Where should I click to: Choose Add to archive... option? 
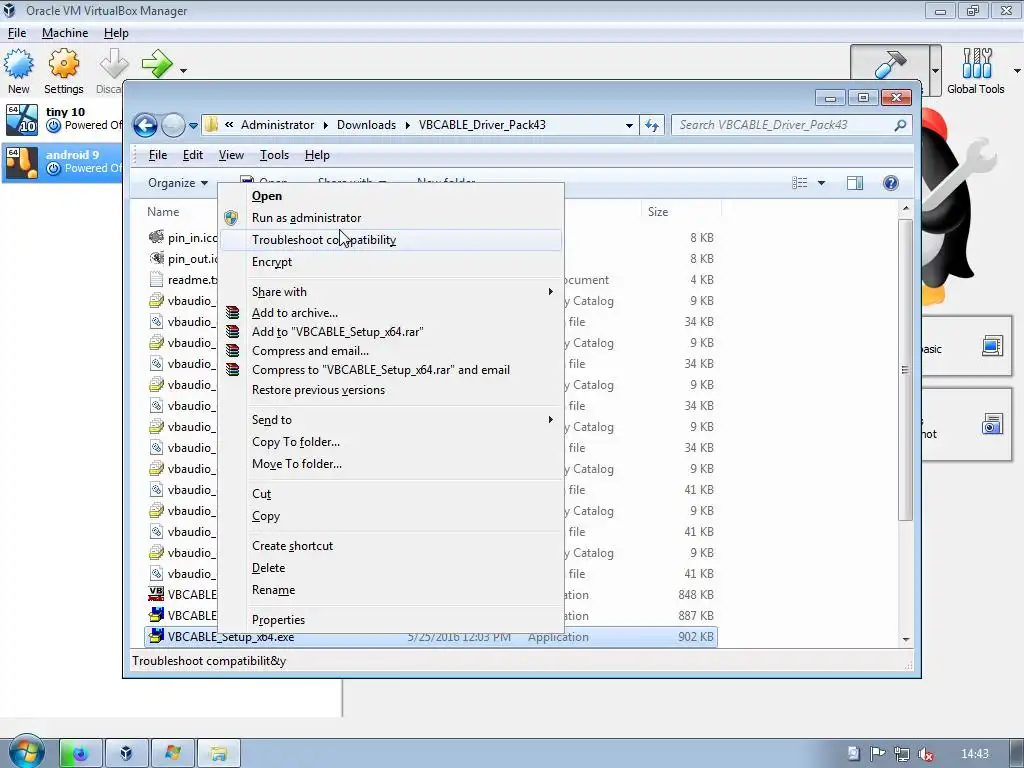(x=391, y=313)
